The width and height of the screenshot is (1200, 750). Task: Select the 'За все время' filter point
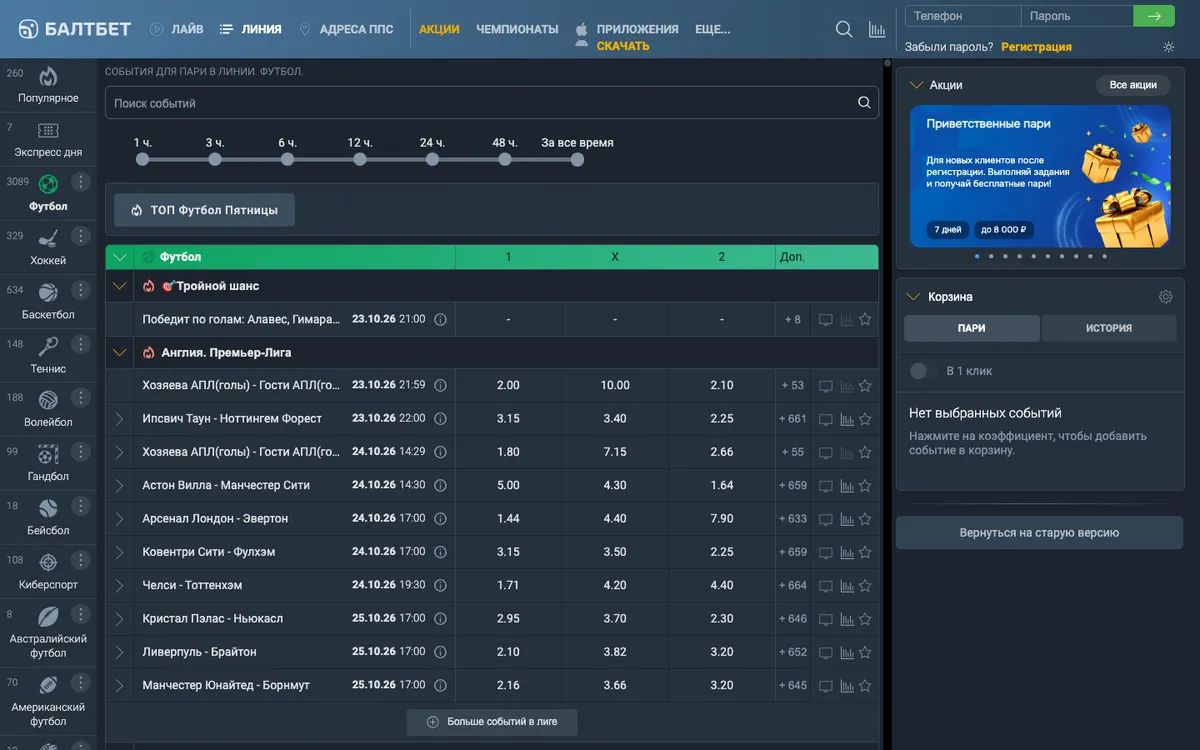point(577,159)
